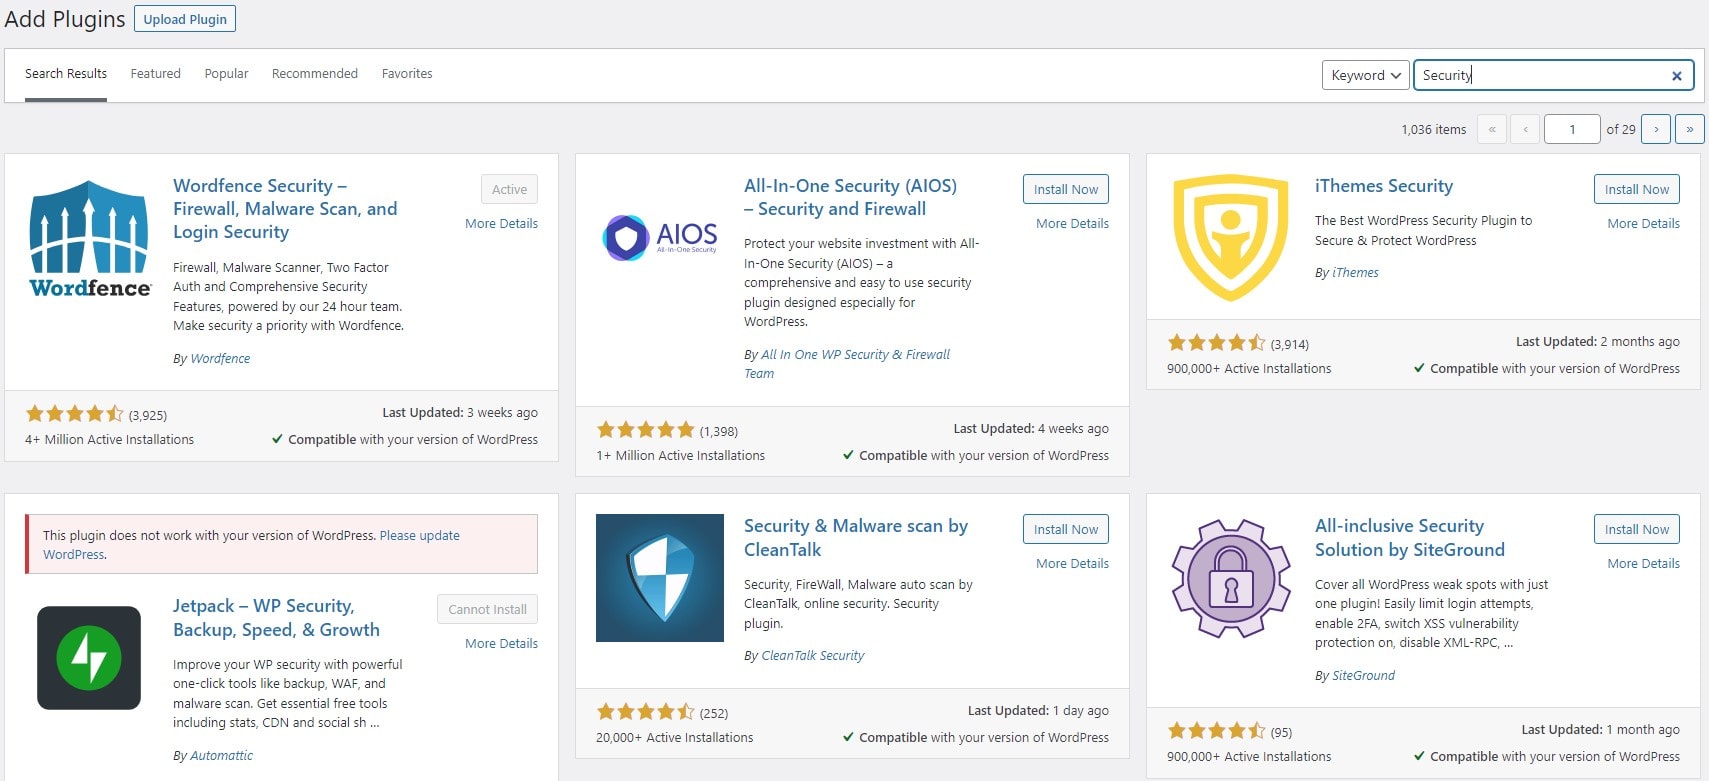The width and height of the screenshot is (1709, 781).
Task: Click the Please update WordPress link
Action: pyautogui.click(x=251, y=545)
